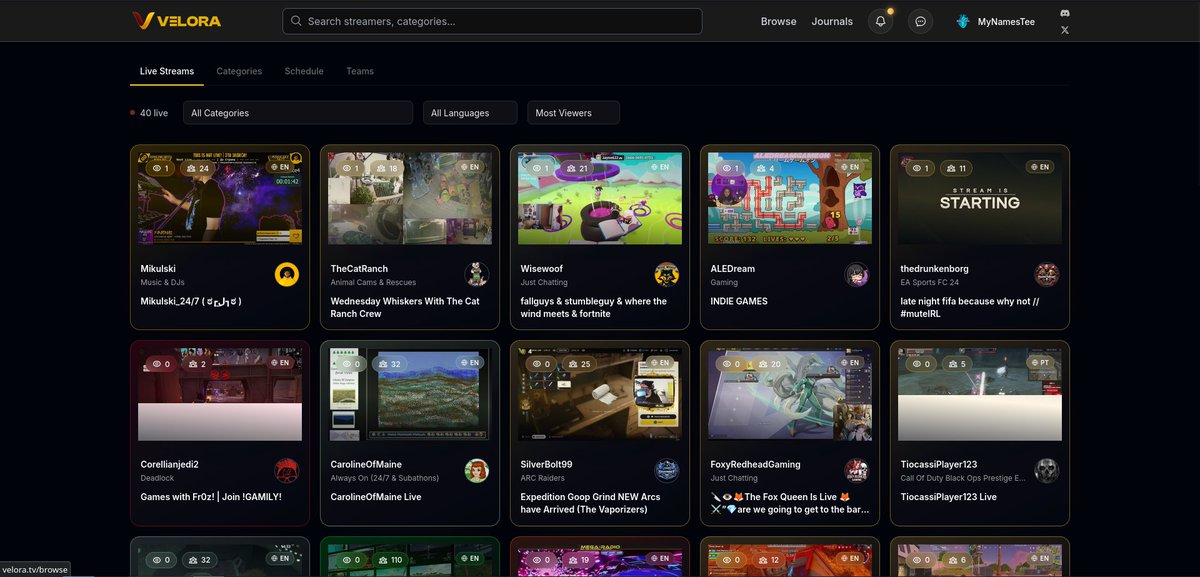Screen dimensions: 1200x577
Task: Open TheCatRanch channel avatar
Action: (x=477, y=275)
